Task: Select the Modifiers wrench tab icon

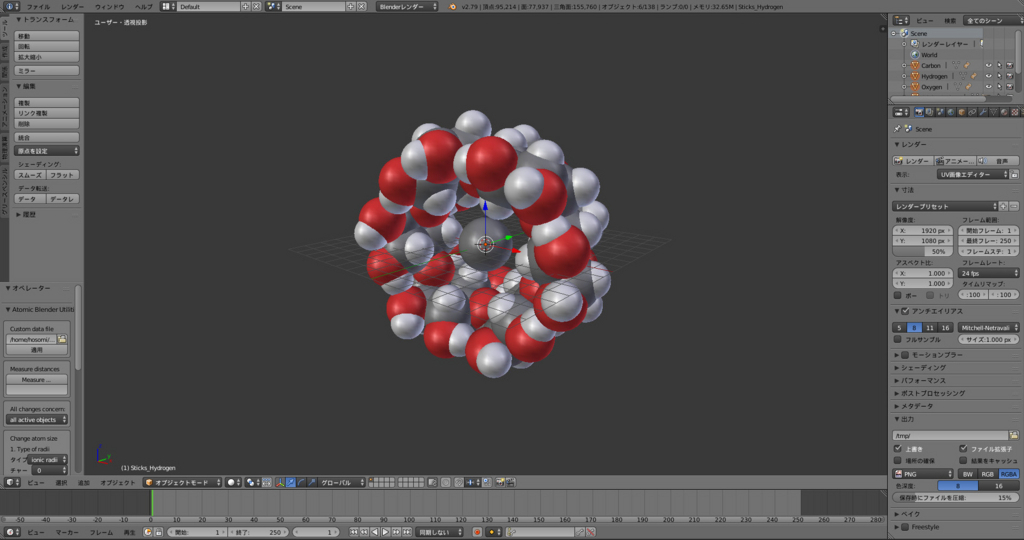Action: coord(983,112)
